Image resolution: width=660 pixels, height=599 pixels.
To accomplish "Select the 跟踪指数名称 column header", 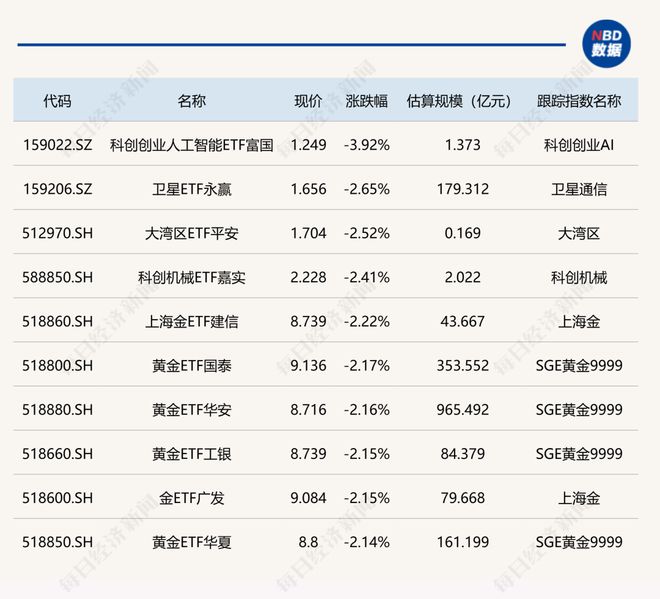I will 579,101.
